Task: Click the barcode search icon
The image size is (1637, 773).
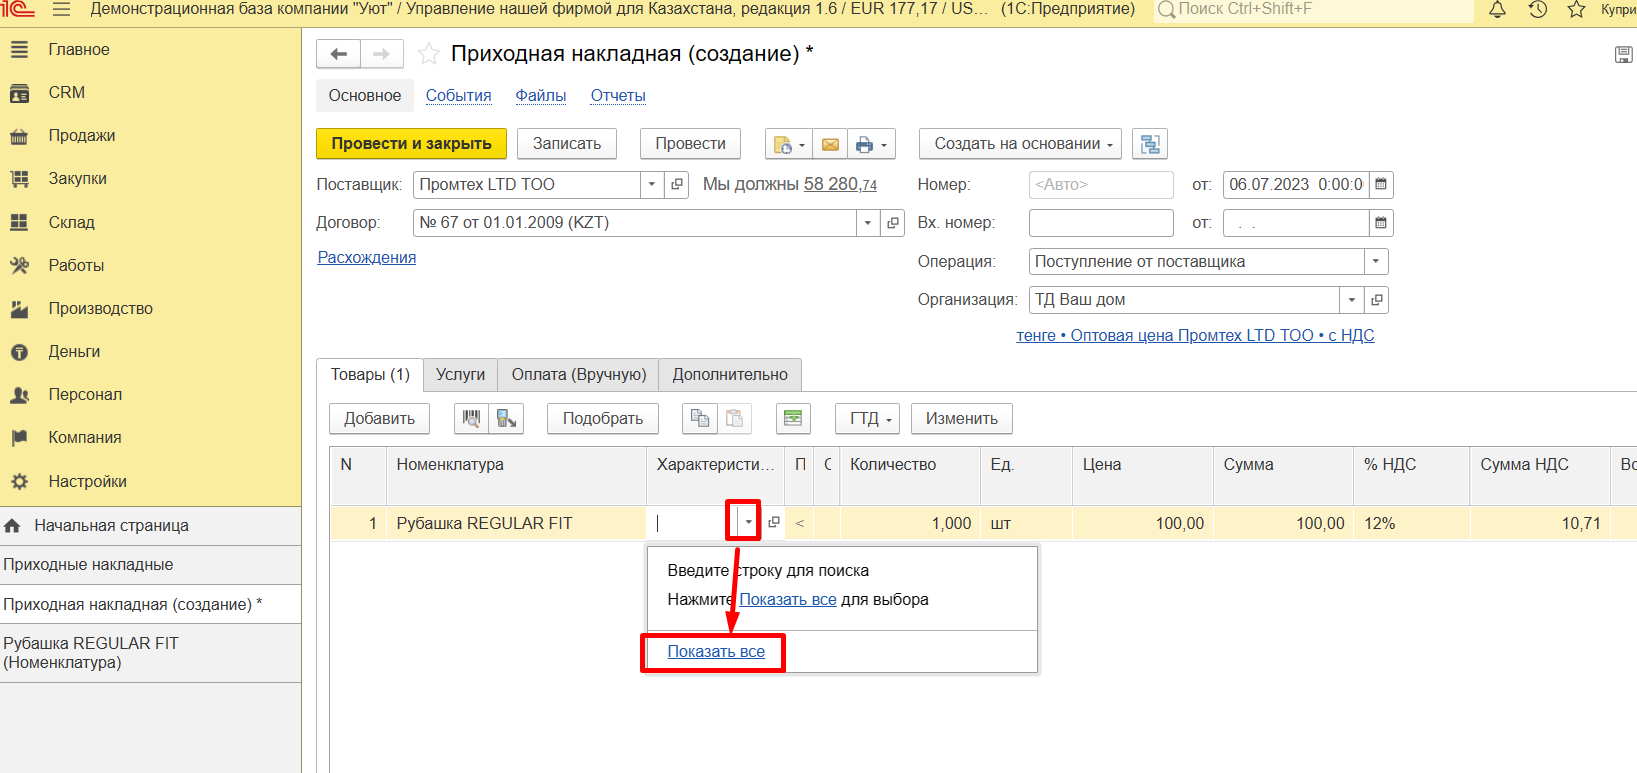Action: [x=471, y=418]
